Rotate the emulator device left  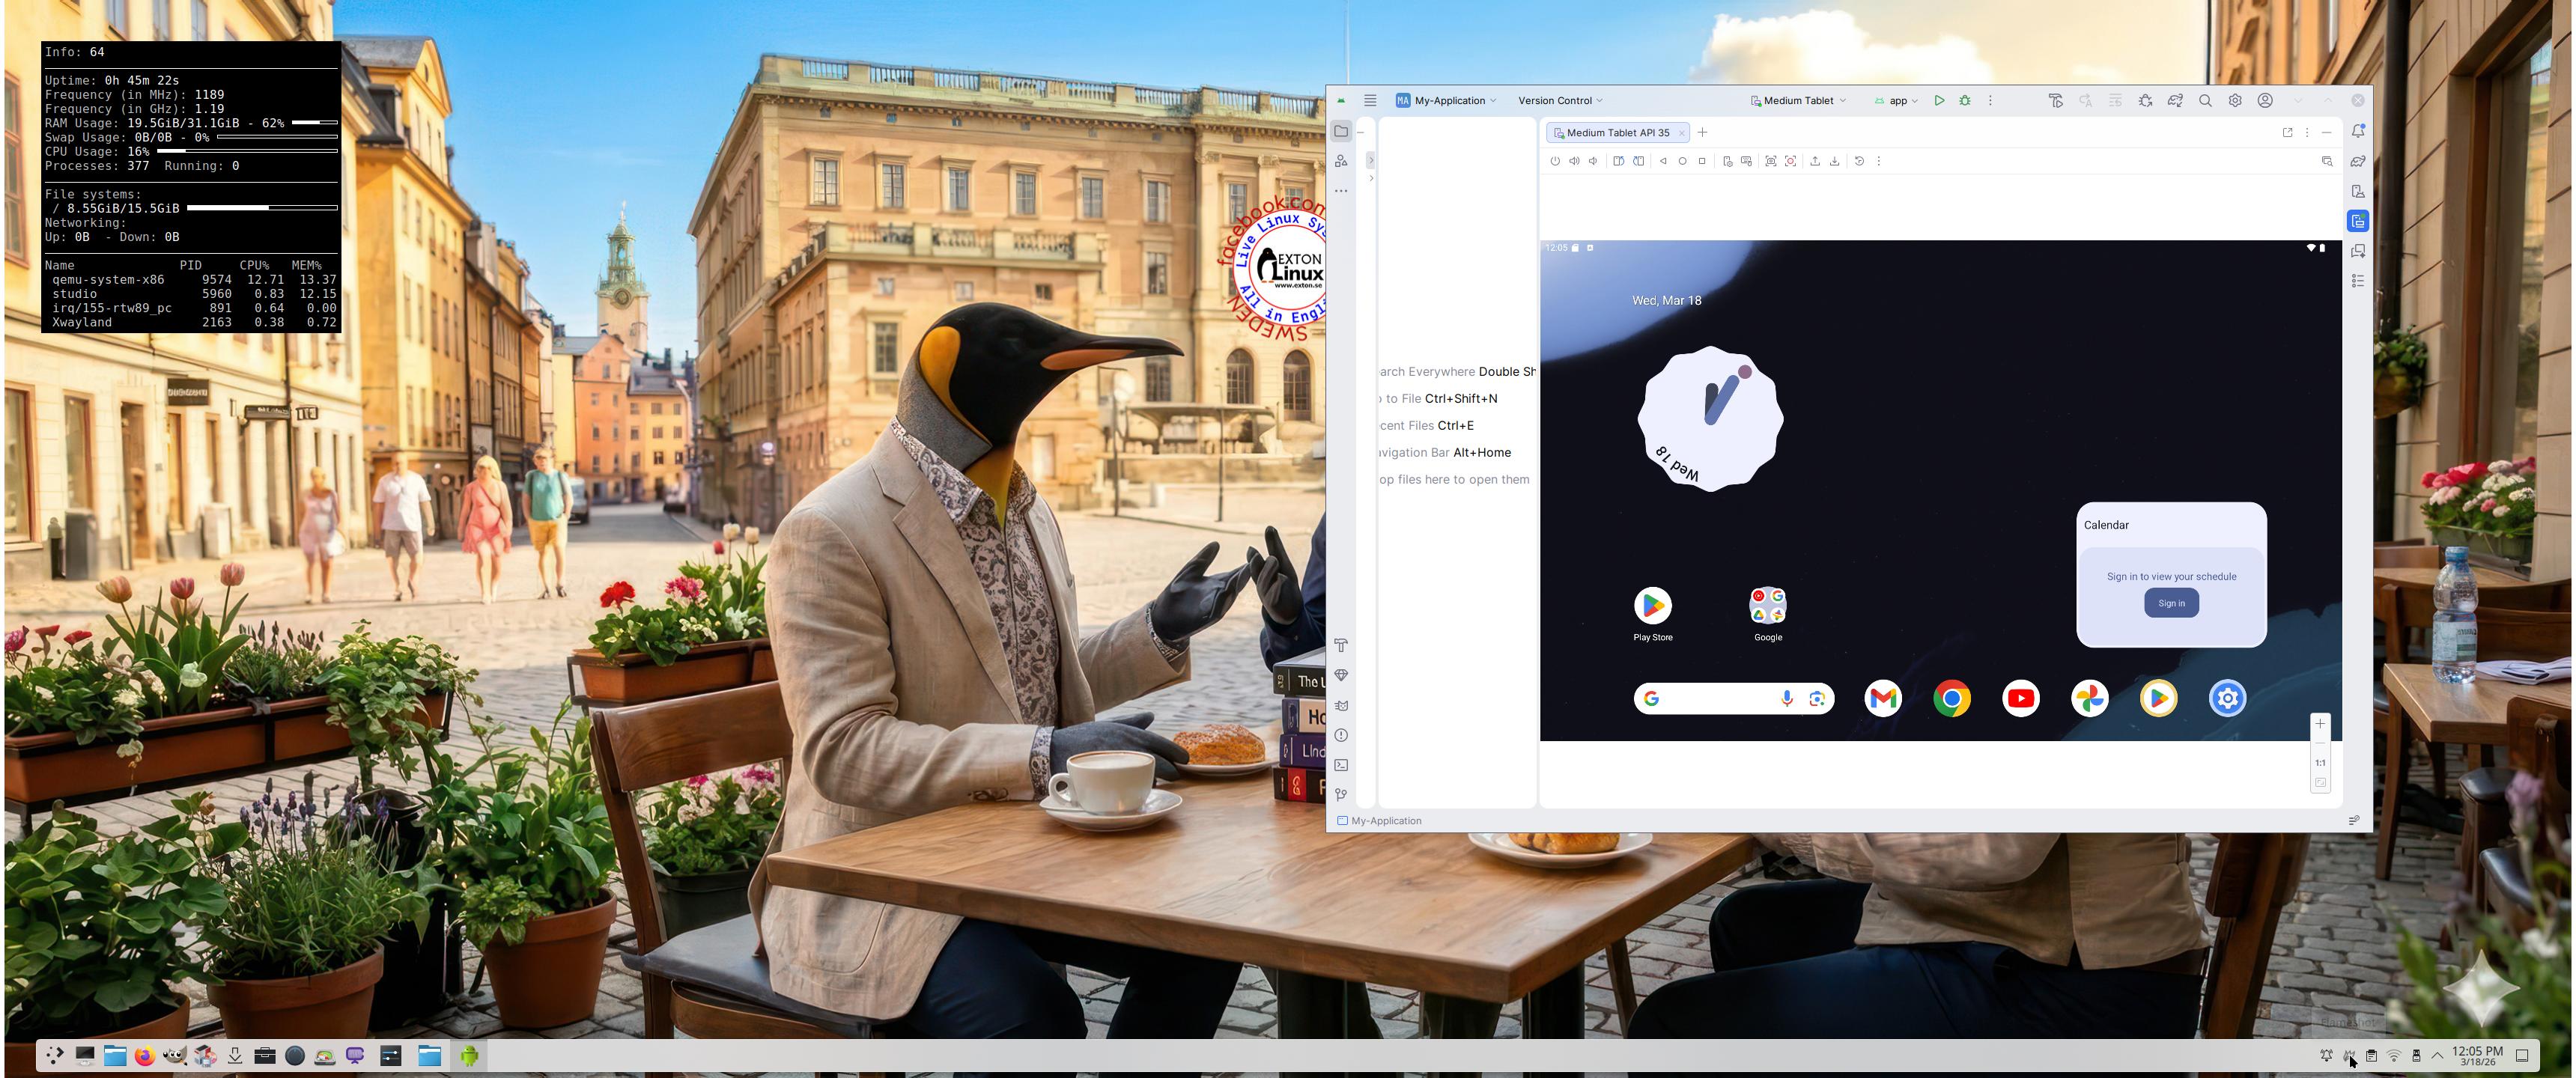pos(1618,161)
